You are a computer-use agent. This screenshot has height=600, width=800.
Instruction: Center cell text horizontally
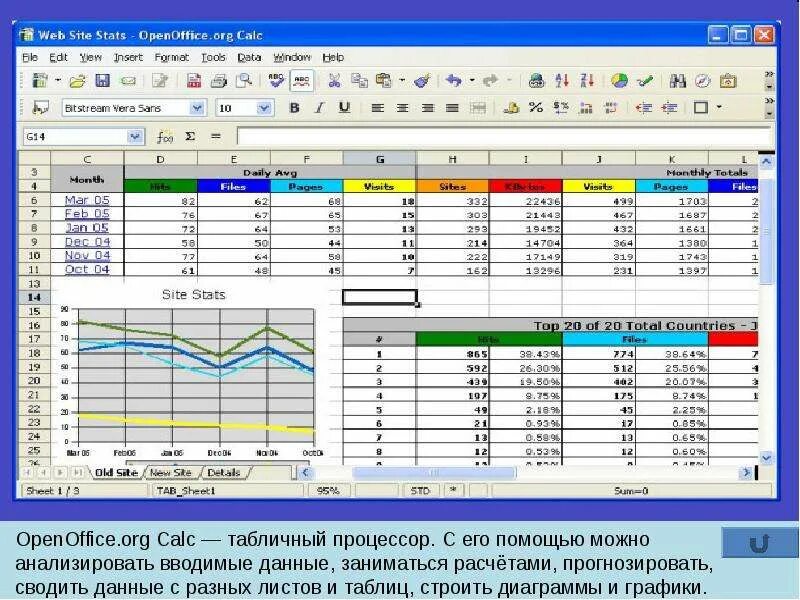click(403, 108)
